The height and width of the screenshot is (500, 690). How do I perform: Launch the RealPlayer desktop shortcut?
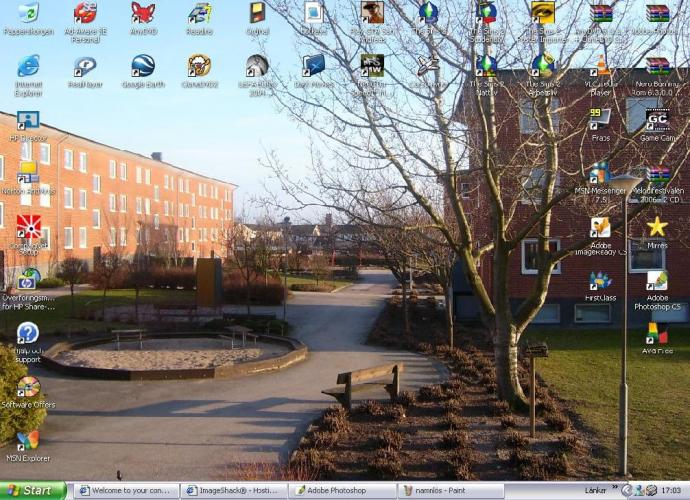pyautogui.click(x=86, y=67)
